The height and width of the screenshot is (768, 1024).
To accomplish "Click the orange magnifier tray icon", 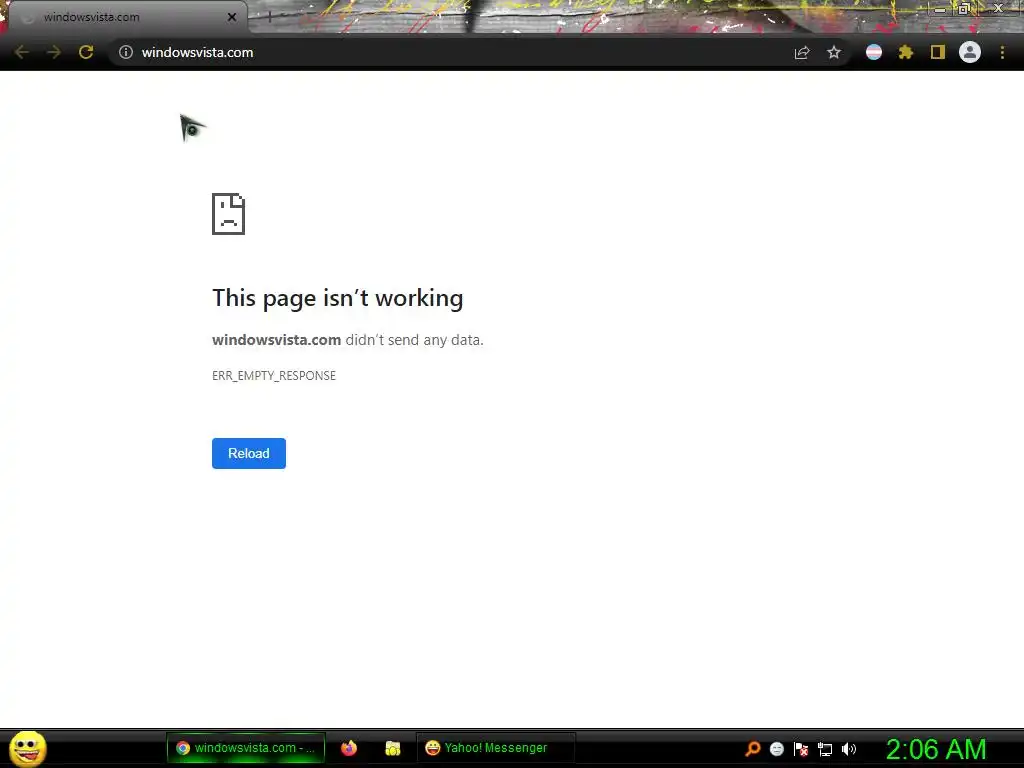I will 753,749.
